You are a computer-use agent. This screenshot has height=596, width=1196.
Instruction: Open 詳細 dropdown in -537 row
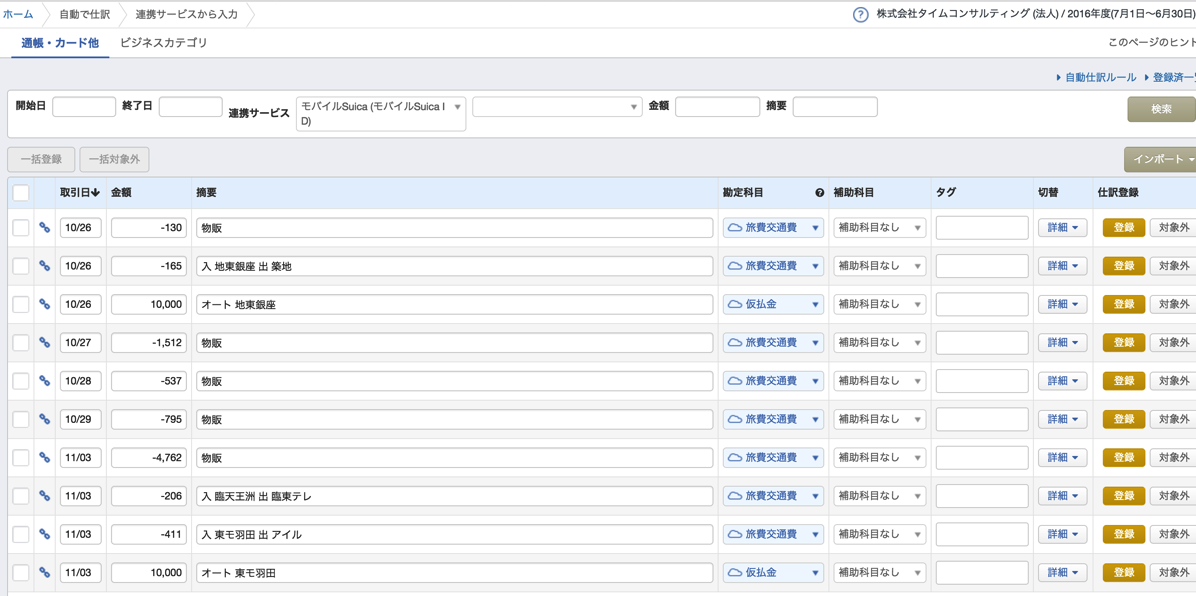click(x=1062, y=381)
